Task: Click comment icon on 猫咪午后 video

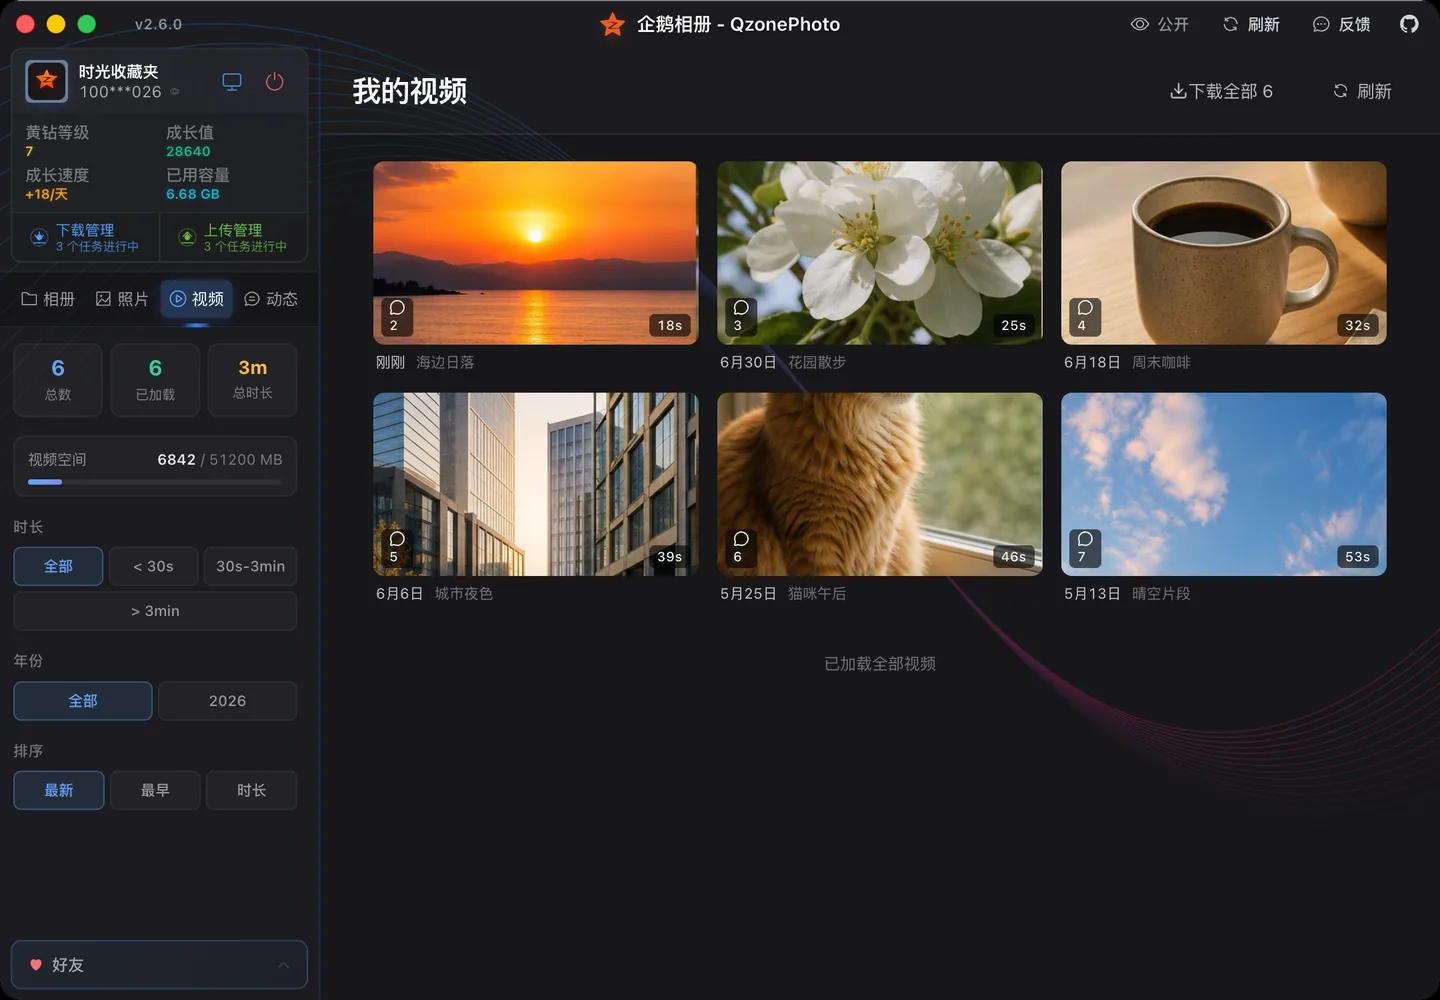Action: (741, 539)
